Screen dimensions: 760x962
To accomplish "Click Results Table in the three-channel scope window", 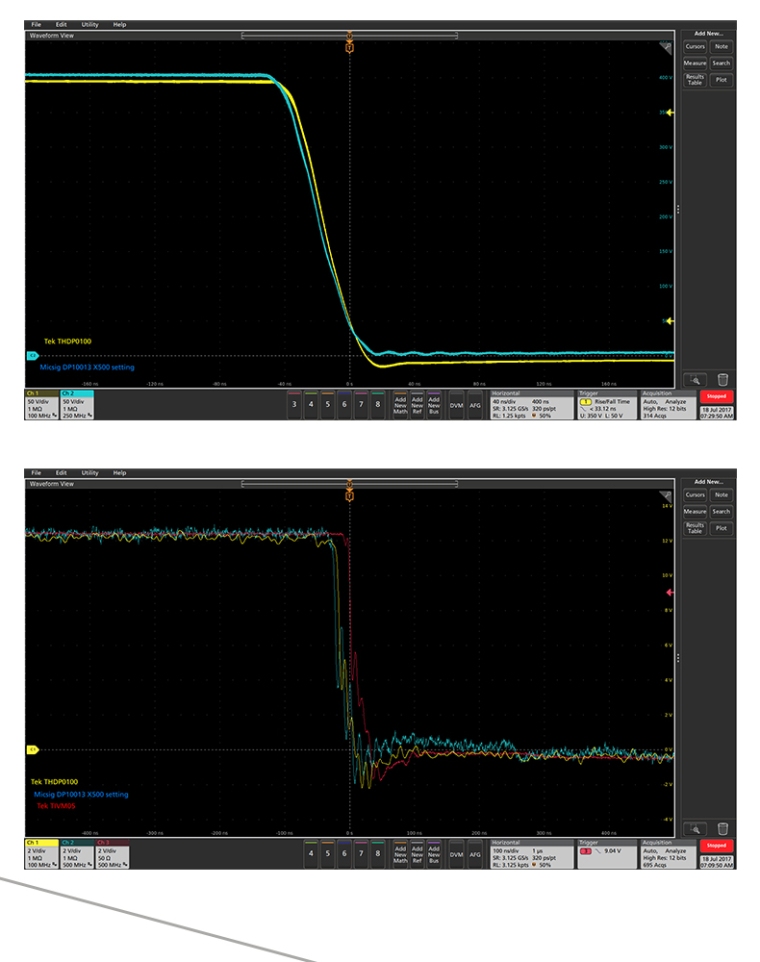I will coord(695,528).
